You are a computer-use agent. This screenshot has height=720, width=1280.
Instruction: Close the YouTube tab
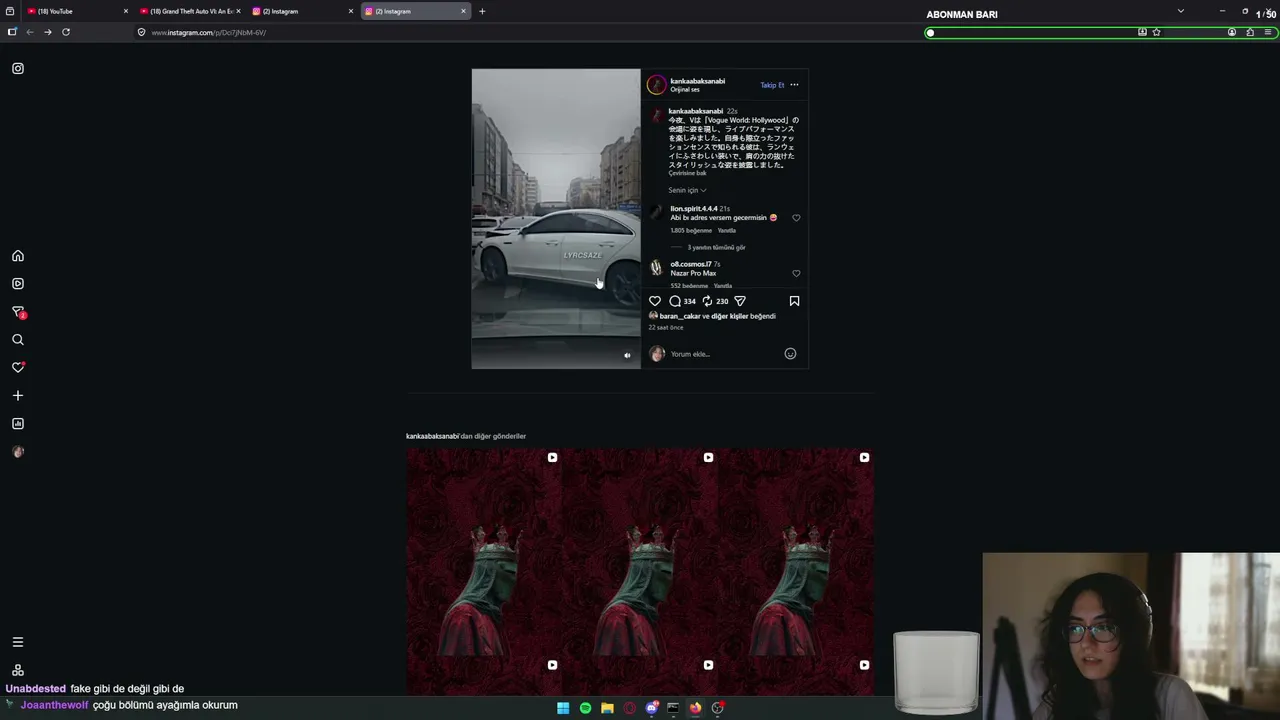[126, 11]
